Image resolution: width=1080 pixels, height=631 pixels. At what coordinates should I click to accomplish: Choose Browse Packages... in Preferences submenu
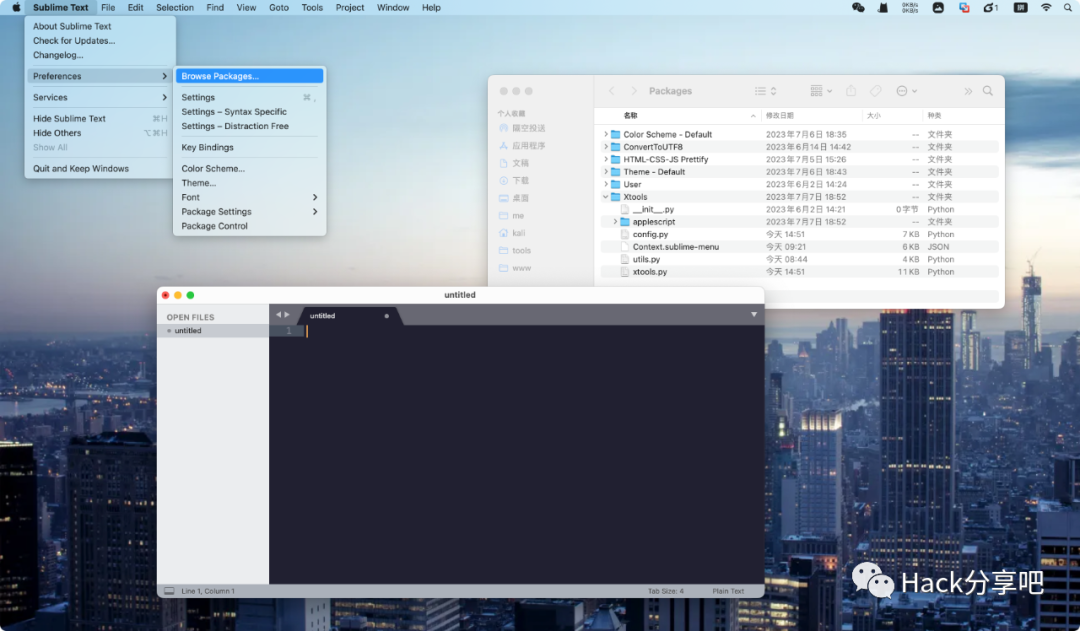click(x=249, y=76)
